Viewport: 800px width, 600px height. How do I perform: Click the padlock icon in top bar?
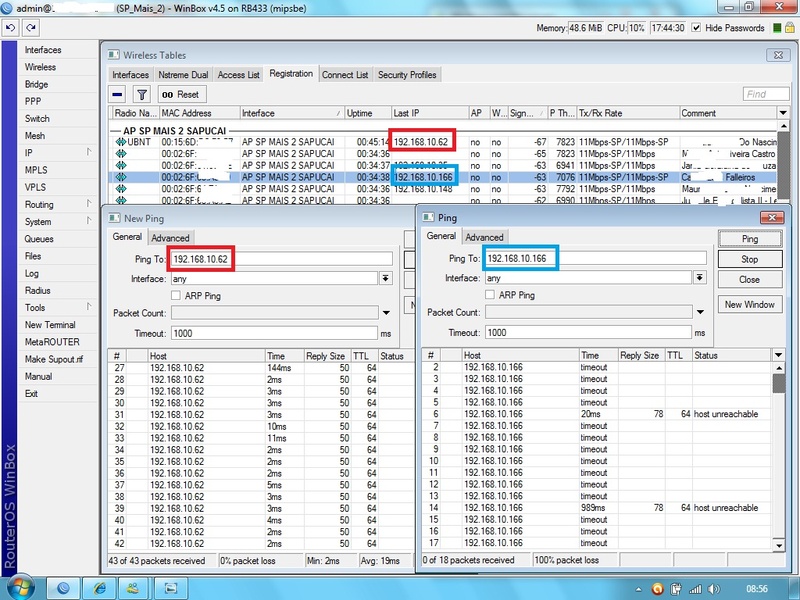[790, 28]
